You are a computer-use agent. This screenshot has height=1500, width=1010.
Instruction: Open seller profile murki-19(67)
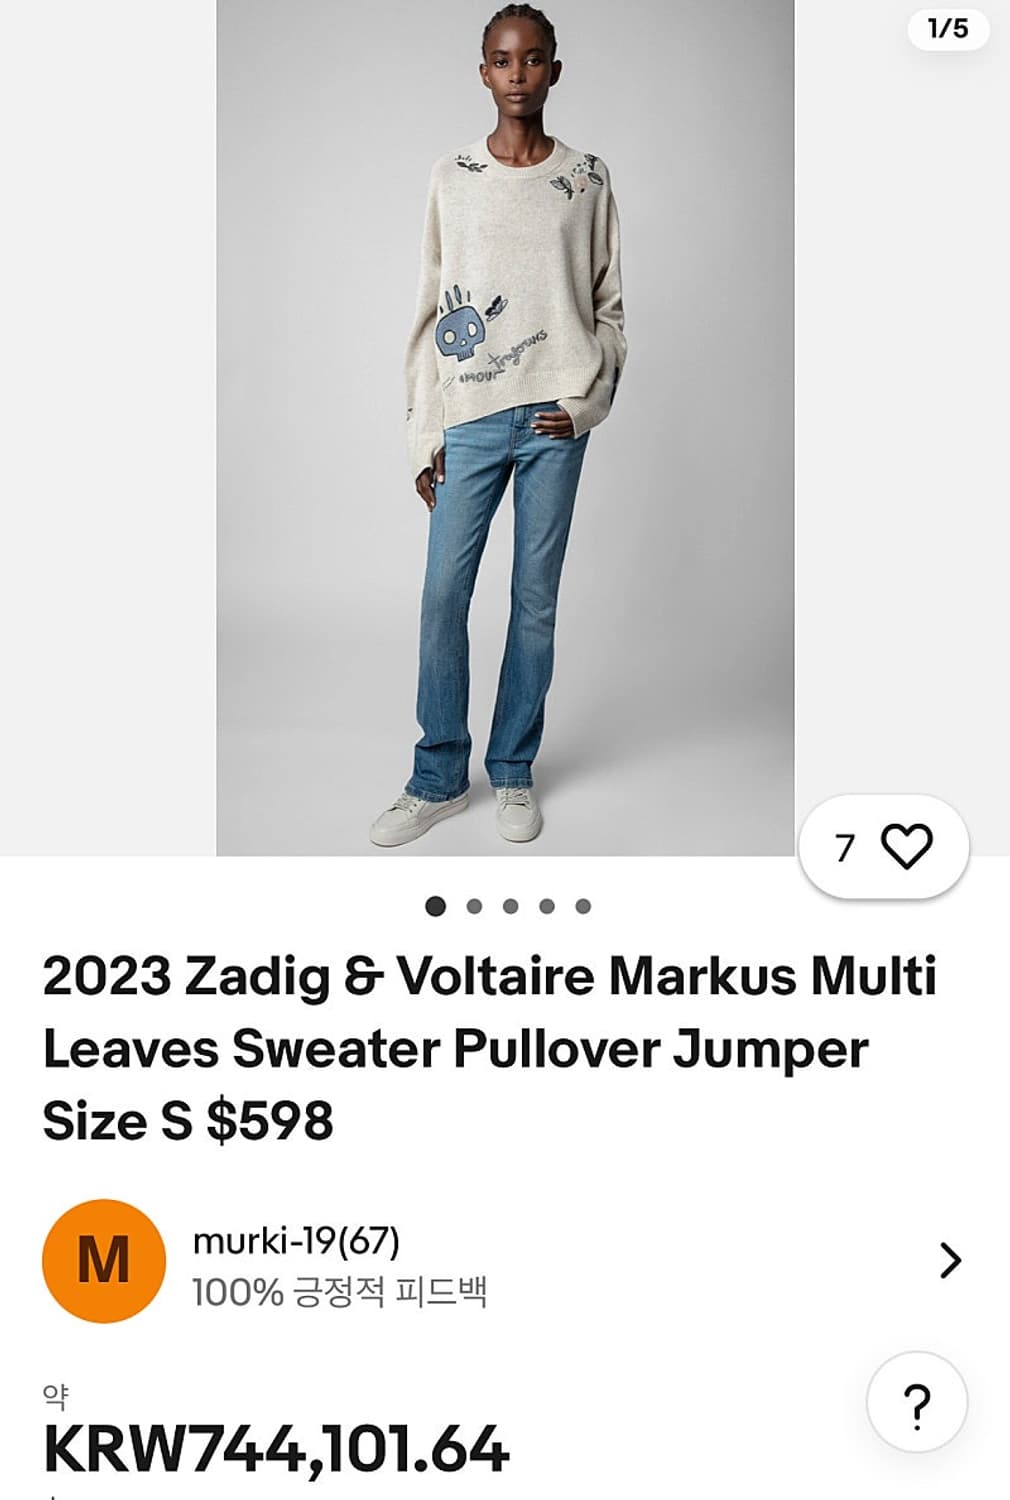pyautogui.click(x=296, y=1241)
